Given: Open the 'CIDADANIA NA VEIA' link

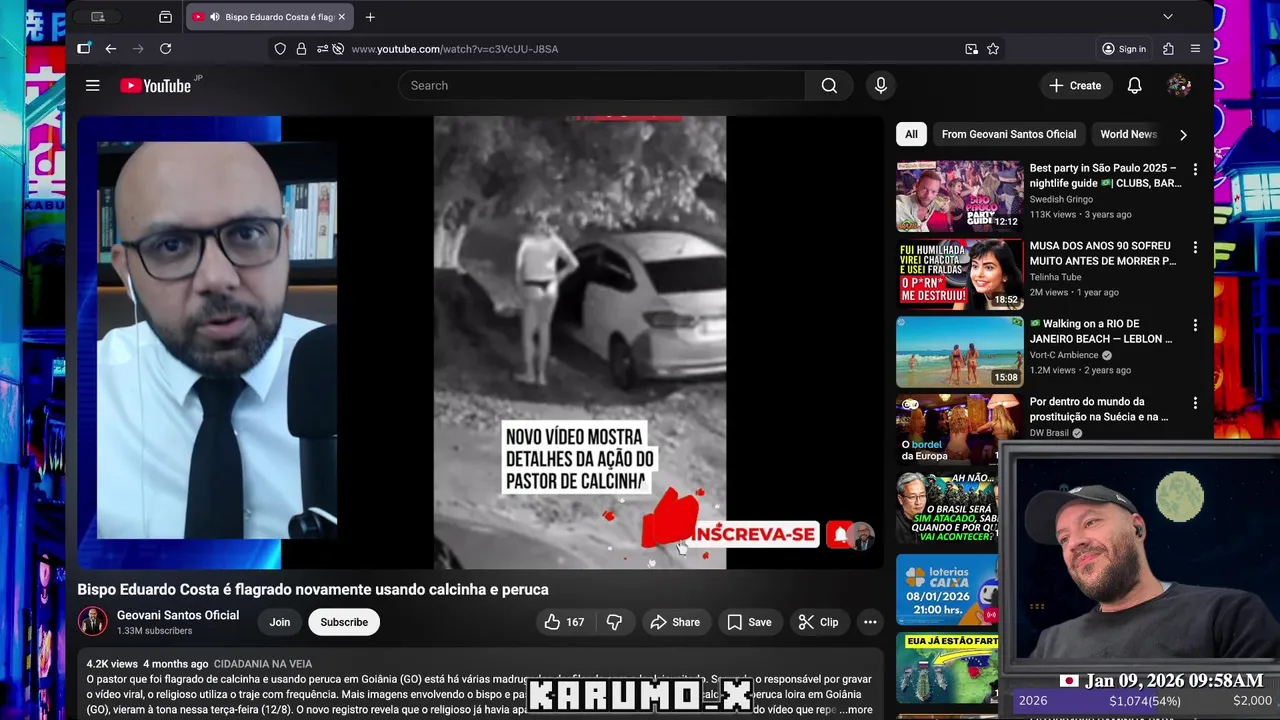Looking at the screenshot, I should [263, 664].
